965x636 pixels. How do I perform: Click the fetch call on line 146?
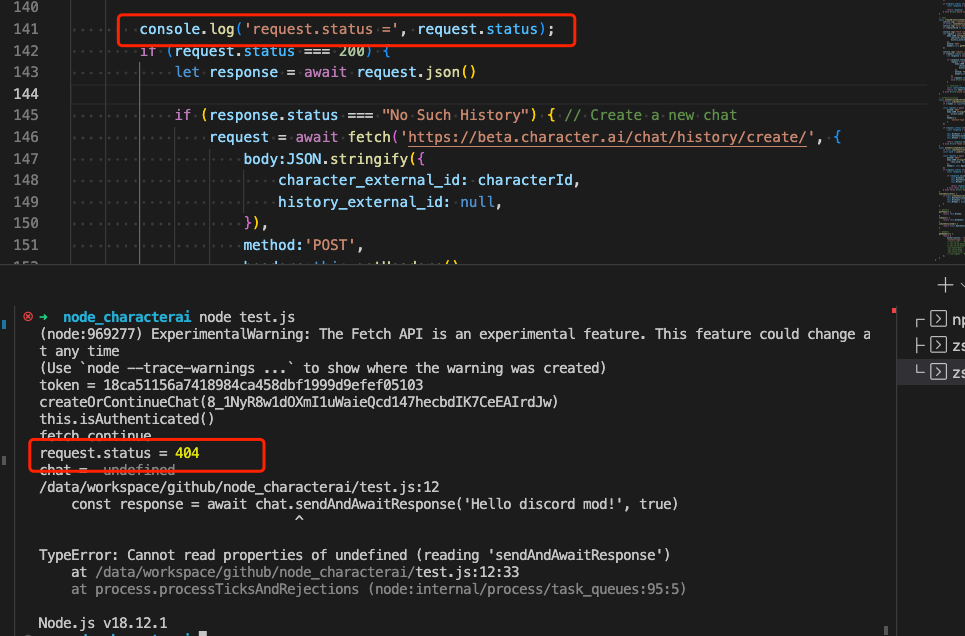click(x=371, y=136)
